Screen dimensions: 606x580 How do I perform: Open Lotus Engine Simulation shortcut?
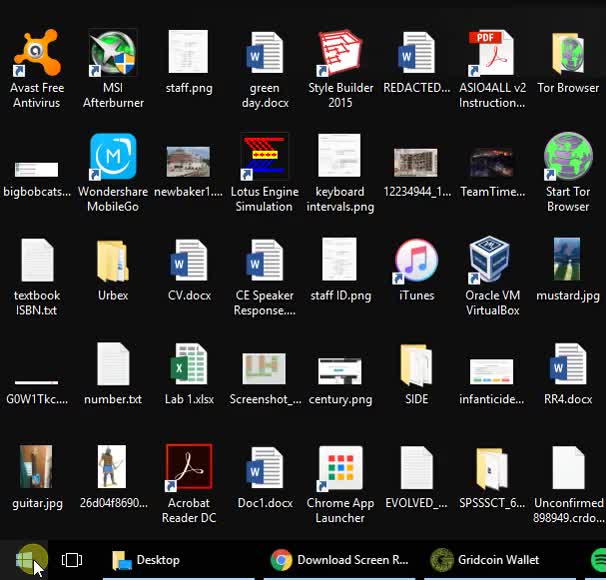[x=264, y=156]
